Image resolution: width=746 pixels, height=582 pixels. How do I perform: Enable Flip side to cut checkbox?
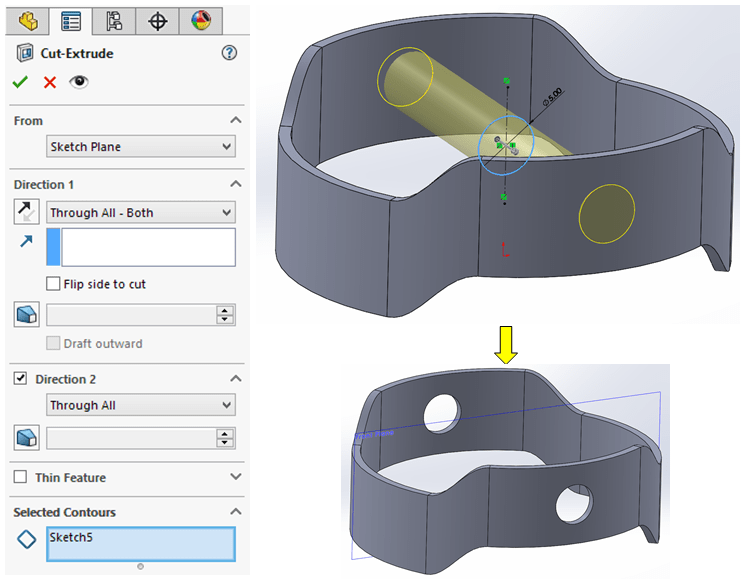click(53, 284)
